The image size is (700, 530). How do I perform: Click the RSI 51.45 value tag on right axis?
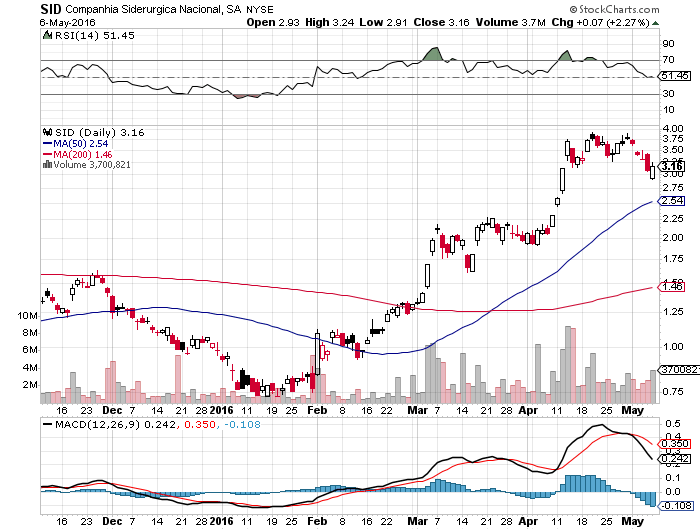(x=675, y=76)
